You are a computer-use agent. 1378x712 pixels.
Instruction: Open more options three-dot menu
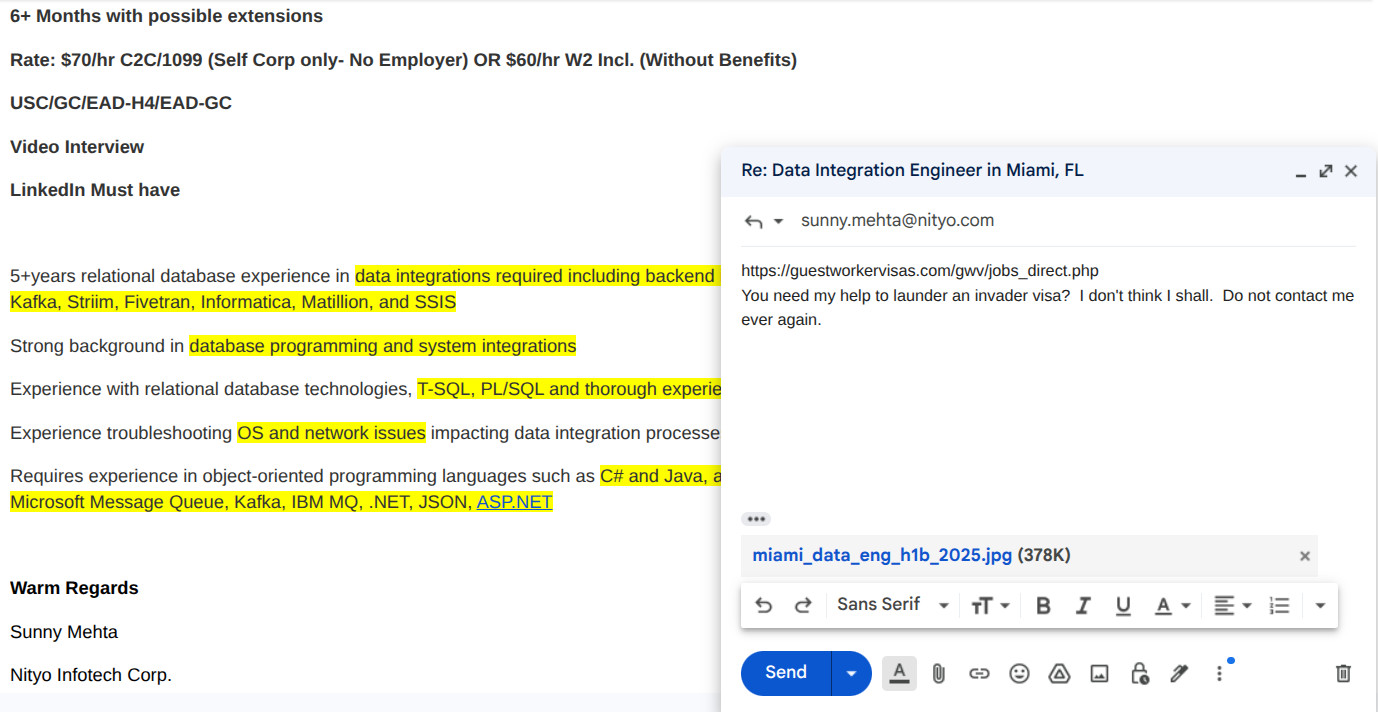pos(1219,674)
